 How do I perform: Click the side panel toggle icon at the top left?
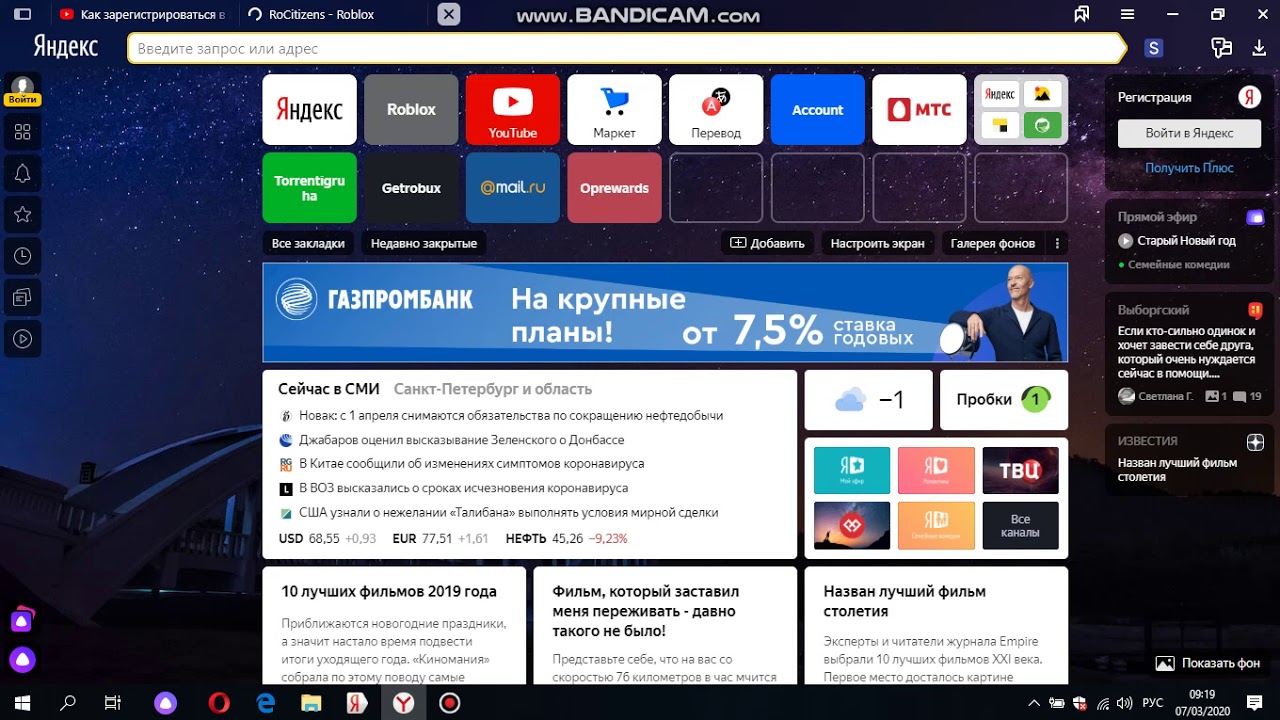point(22,14)
